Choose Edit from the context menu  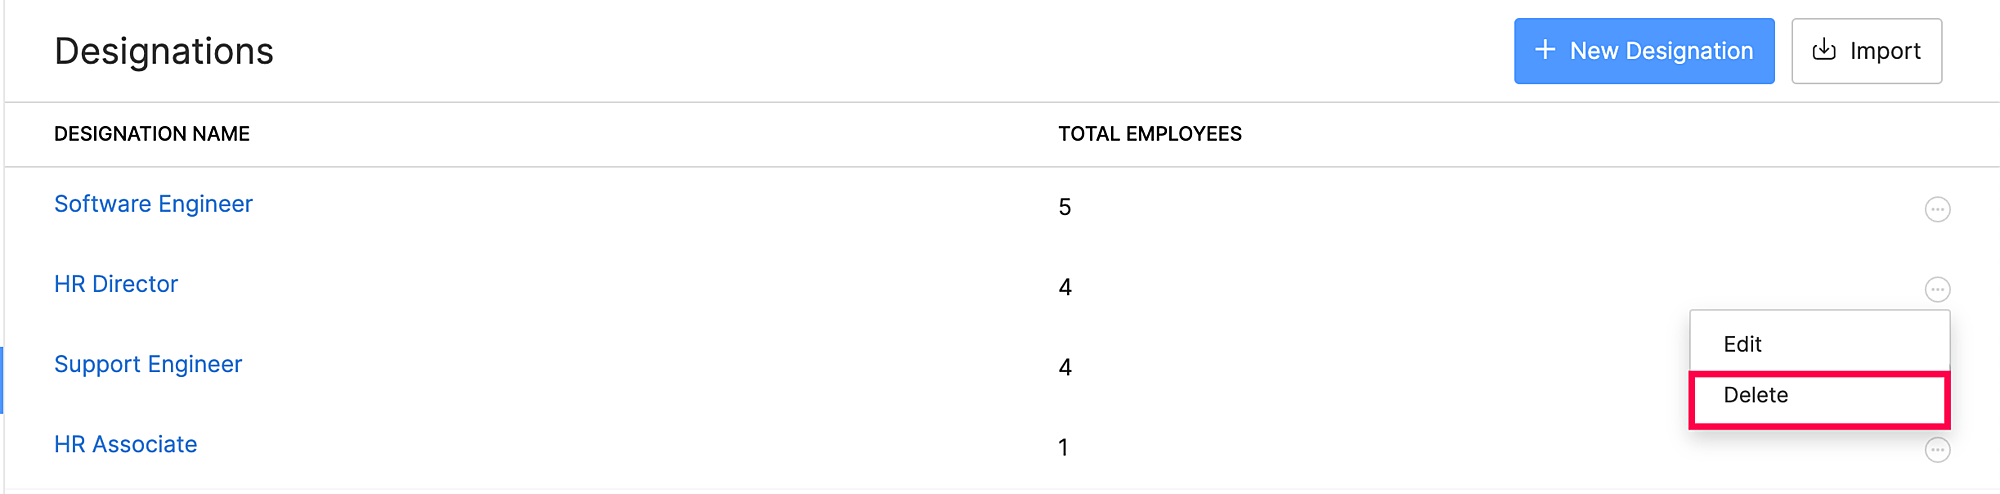point(1742,344)
